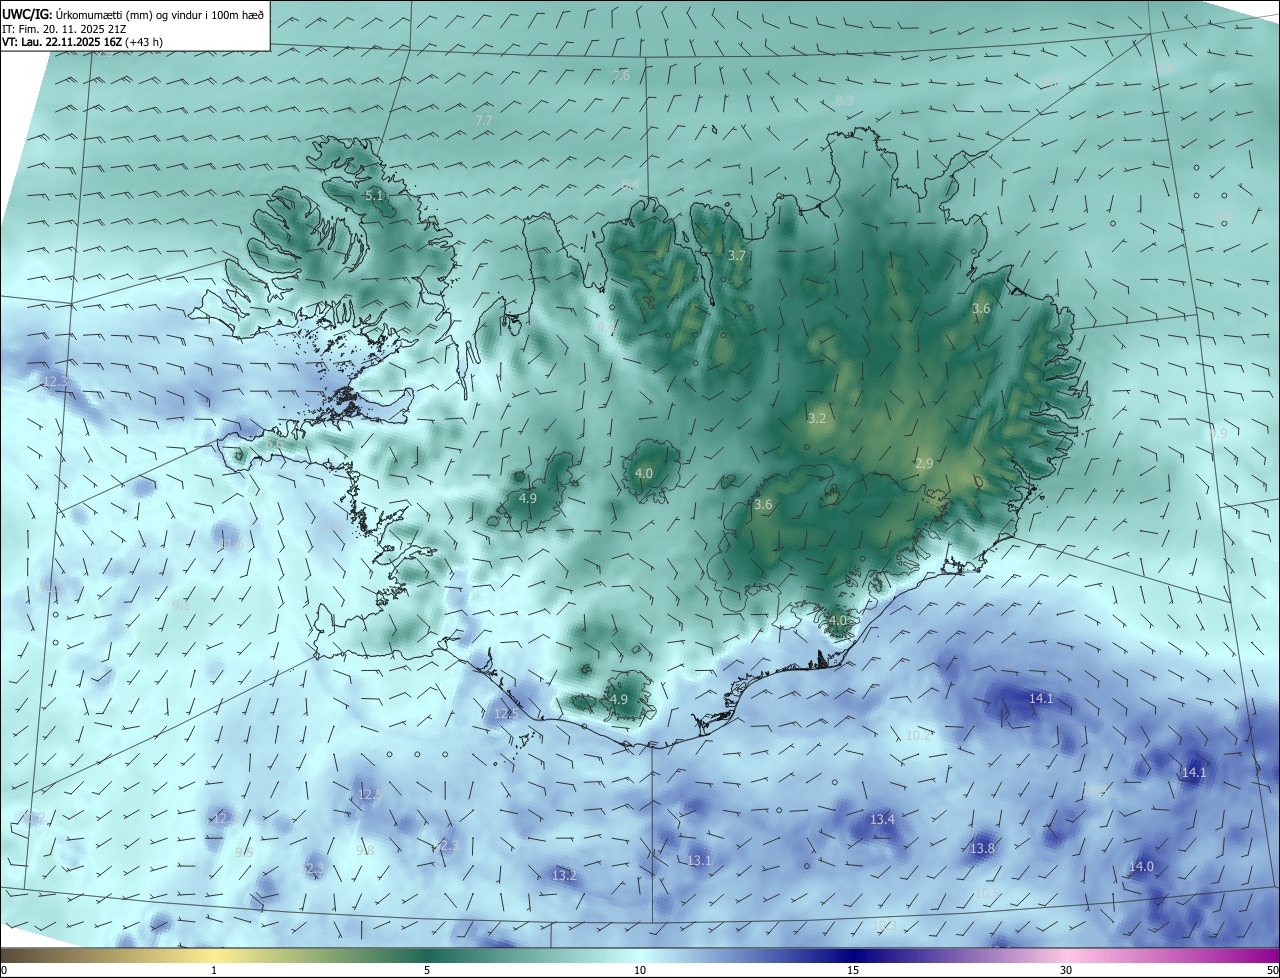Click the 13.1 value label on the map

point(699,860)
